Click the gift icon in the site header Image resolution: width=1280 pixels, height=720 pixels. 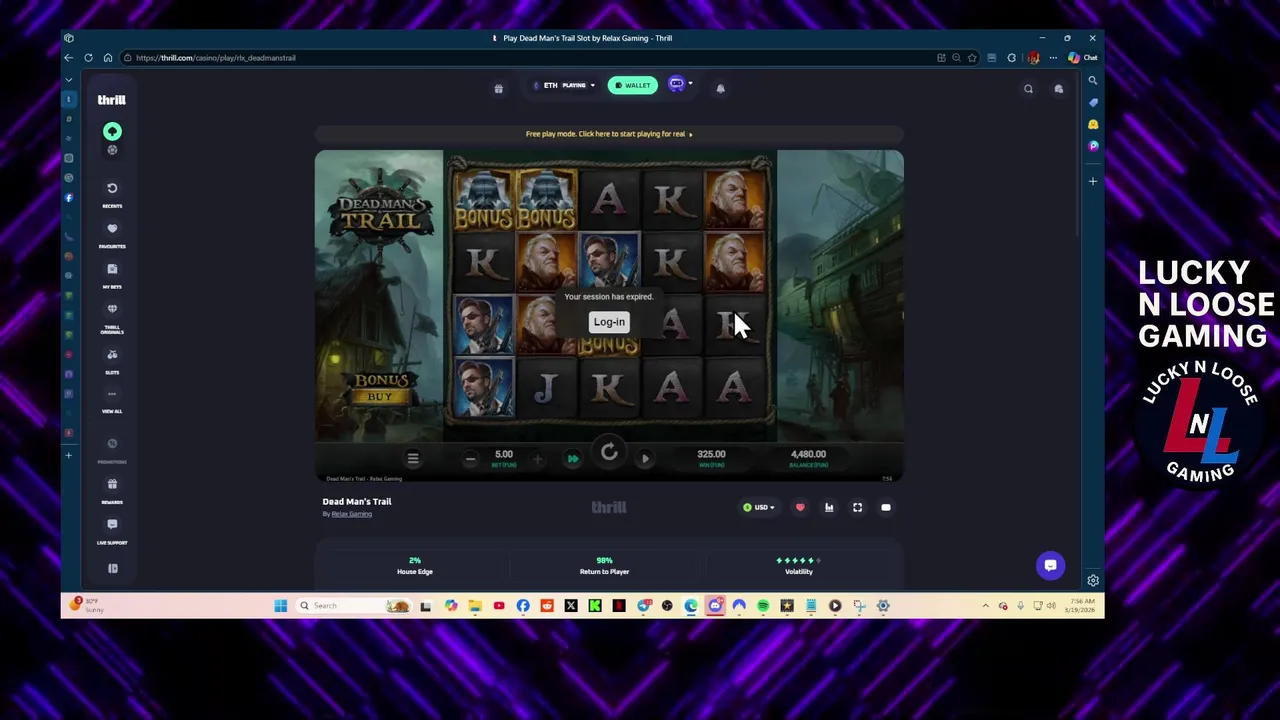click(498, 88)
